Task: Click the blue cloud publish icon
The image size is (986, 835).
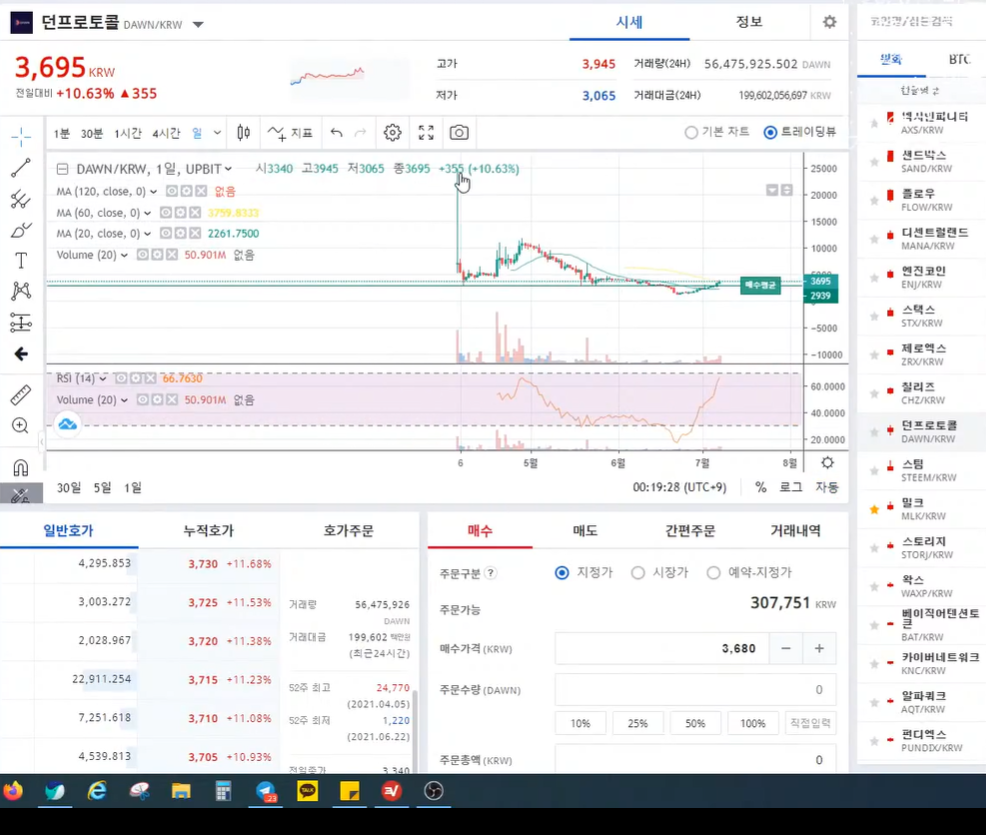Action: coord(67,424)
